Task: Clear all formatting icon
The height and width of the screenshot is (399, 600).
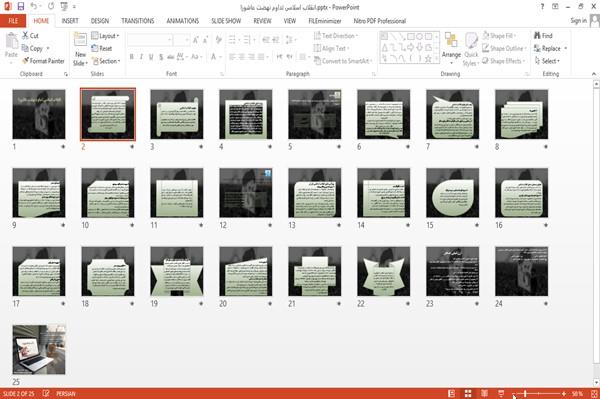Action: tap(218, 40)
